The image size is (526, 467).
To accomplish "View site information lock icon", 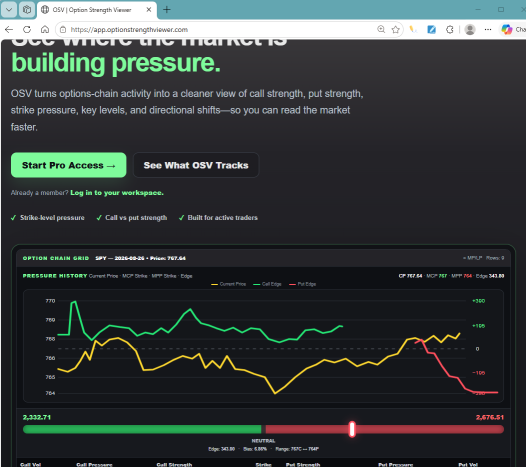I will 63,30.
